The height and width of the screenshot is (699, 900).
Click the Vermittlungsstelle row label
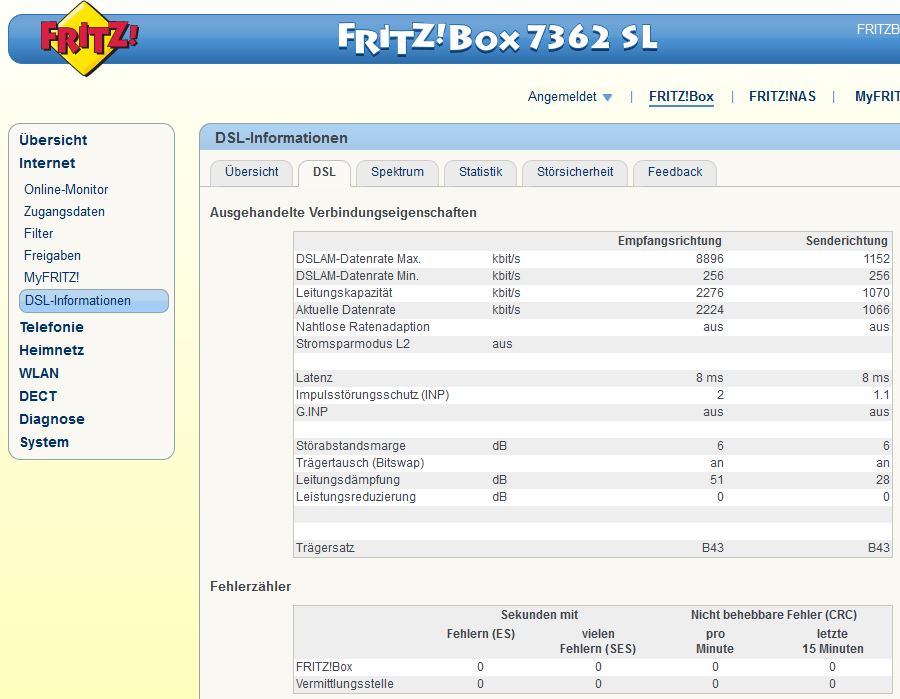[344, 684]
